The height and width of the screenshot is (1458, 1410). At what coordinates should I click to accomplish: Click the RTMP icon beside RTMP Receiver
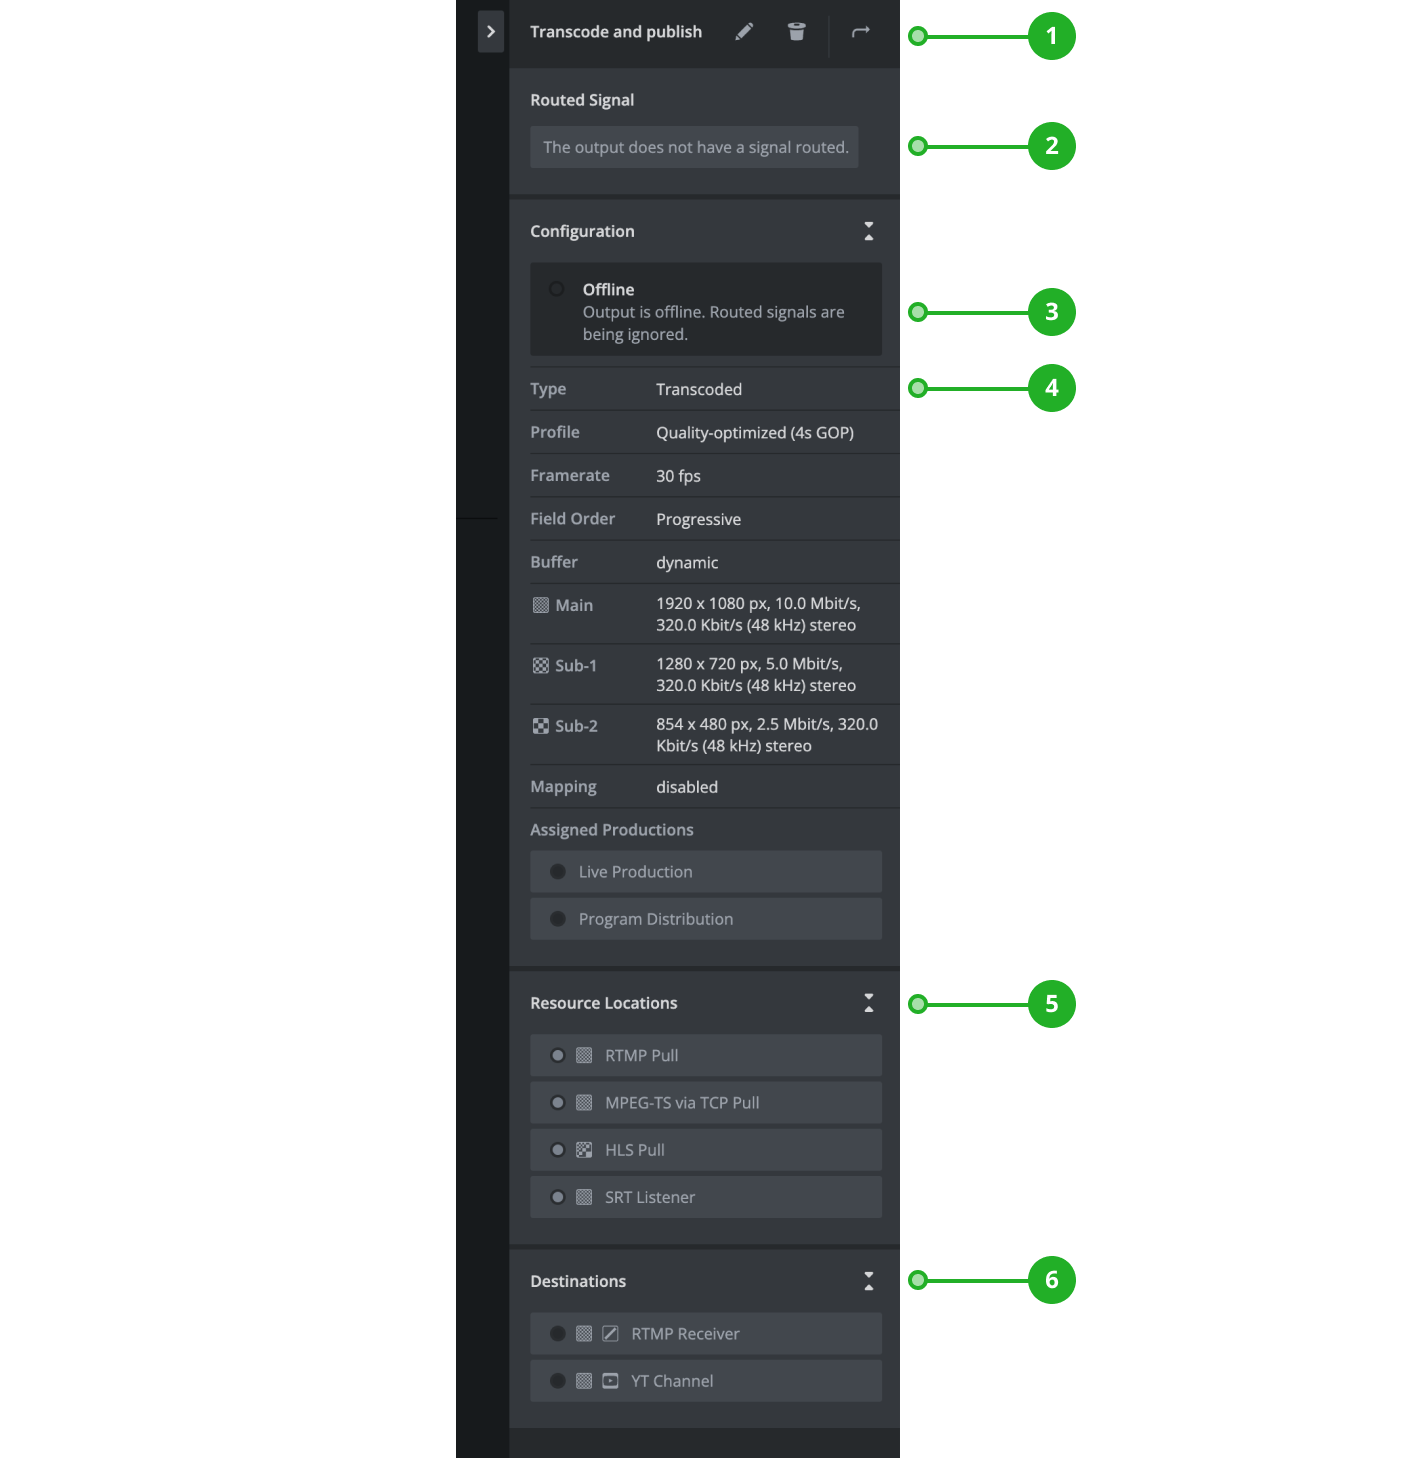point(610,1333)
